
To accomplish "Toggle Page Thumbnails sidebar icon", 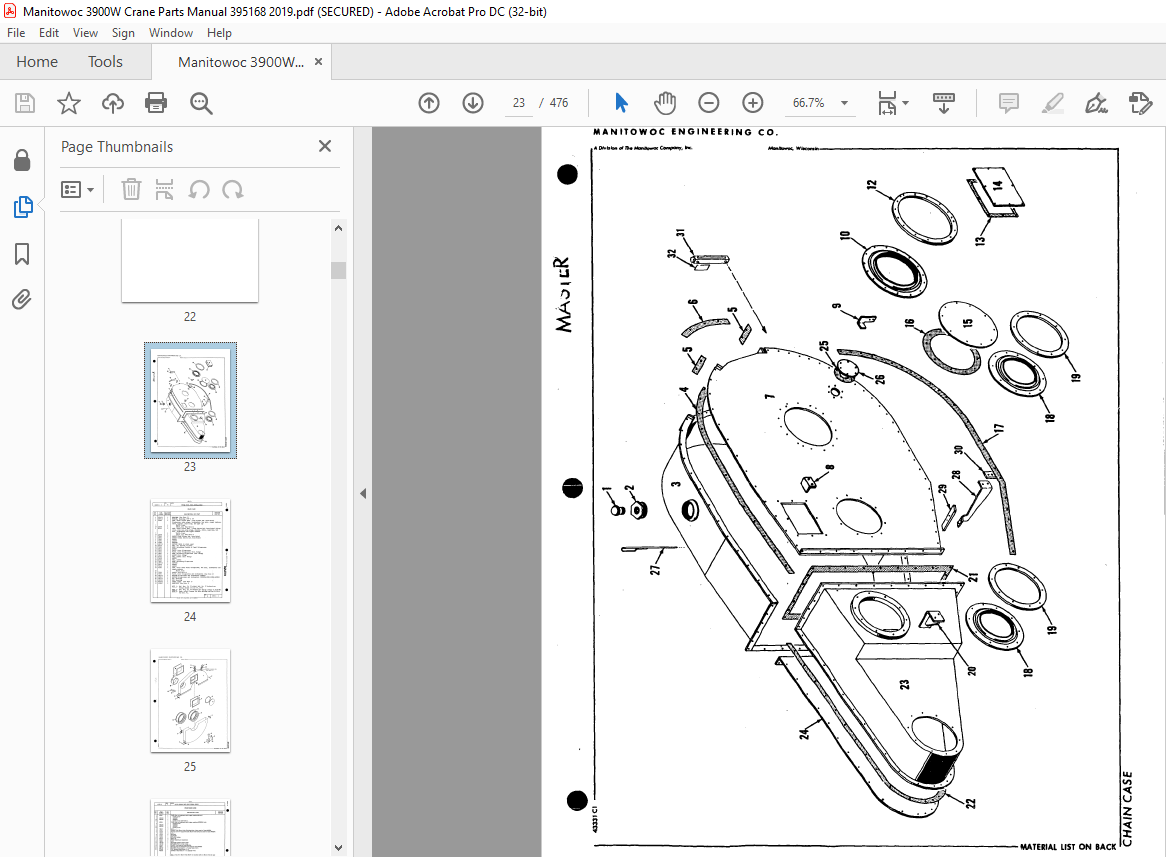I will (x=23, y=207).
